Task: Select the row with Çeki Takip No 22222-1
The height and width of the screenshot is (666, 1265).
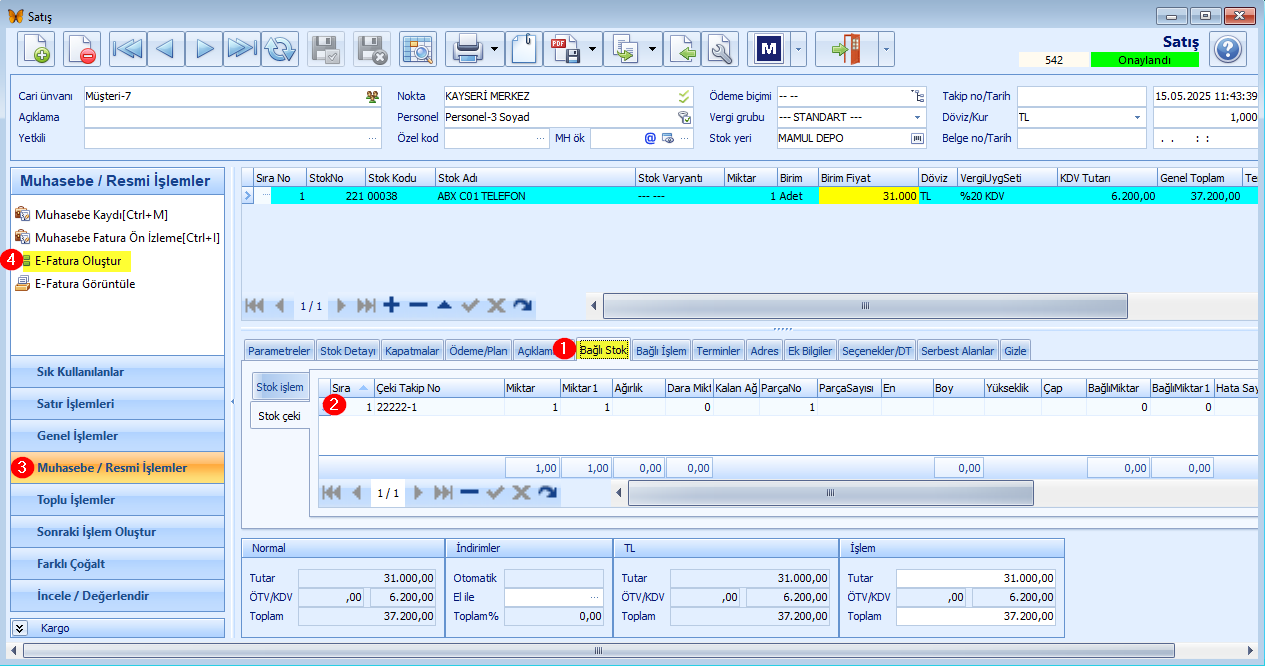Action: 787,407
